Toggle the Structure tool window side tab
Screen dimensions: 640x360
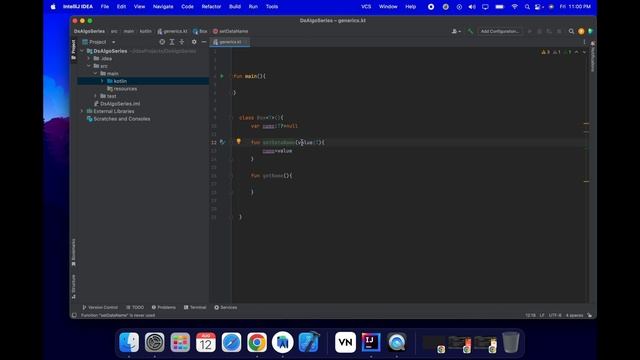pyautogui.click(x=73, y=287)
